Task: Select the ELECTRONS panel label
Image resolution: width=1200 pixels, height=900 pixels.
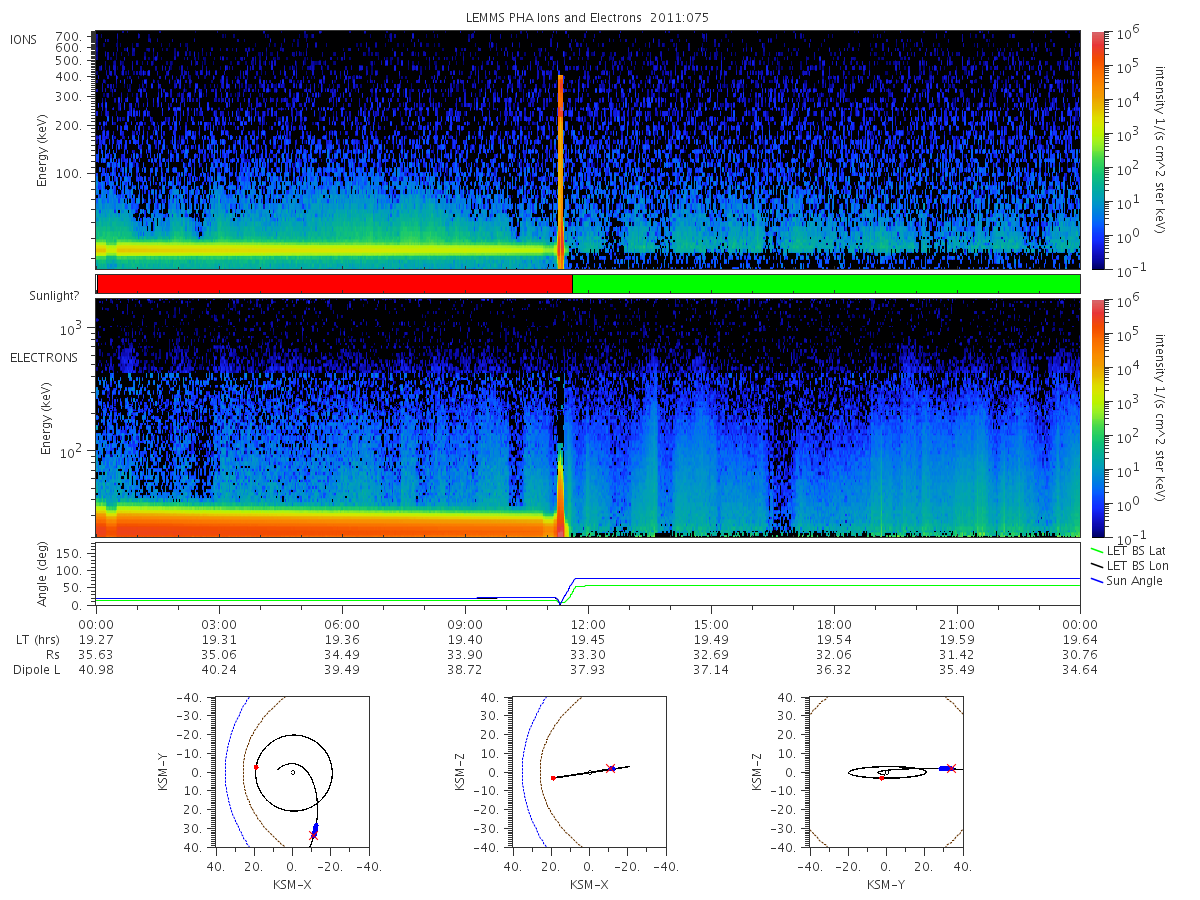Action: (x=43, y=358)
